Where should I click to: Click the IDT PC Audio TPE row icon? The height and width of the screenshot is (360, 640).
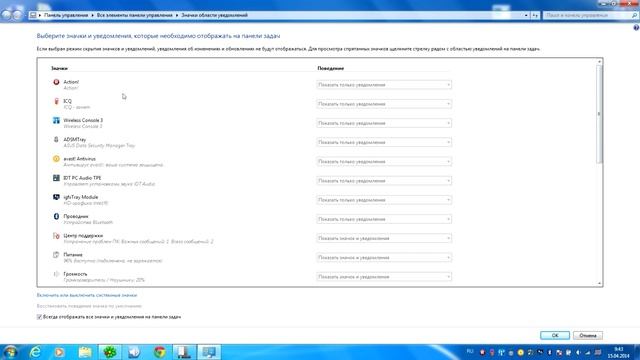pyautogui.click(x=56, y=178)
